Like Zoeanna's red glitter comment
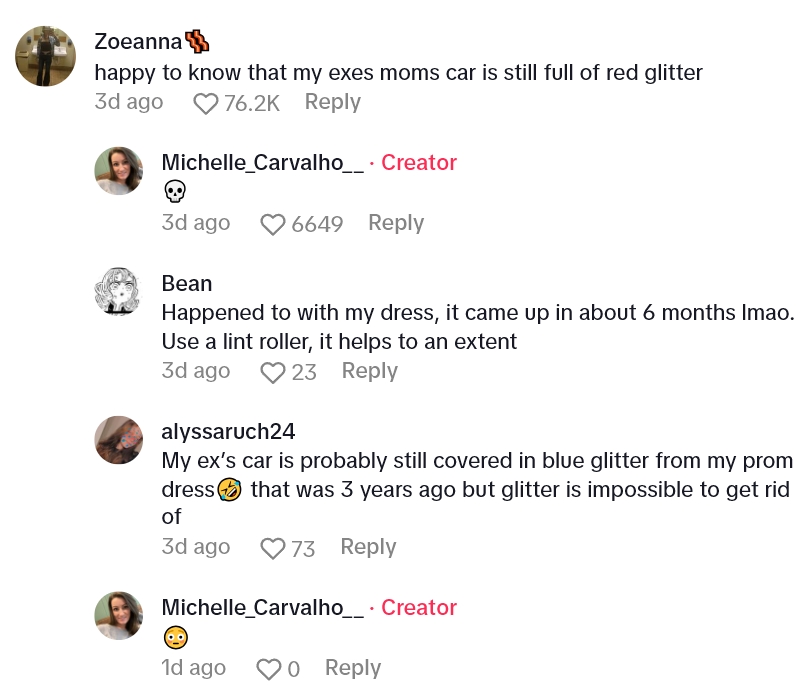Screen dimensions: 803x694 [205, 103]
